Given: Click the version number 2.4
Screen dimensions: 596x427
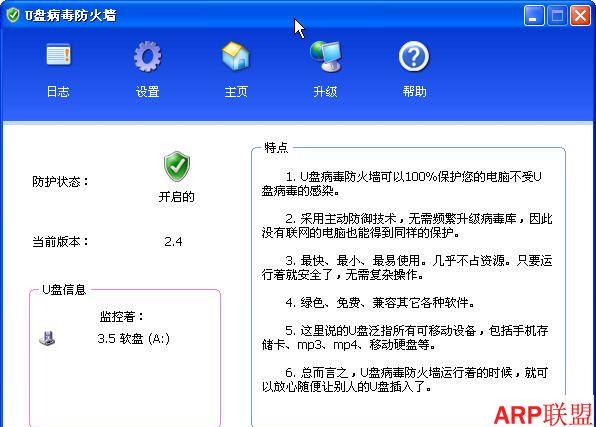Looking at the screenshot, I should pos(173,241).
